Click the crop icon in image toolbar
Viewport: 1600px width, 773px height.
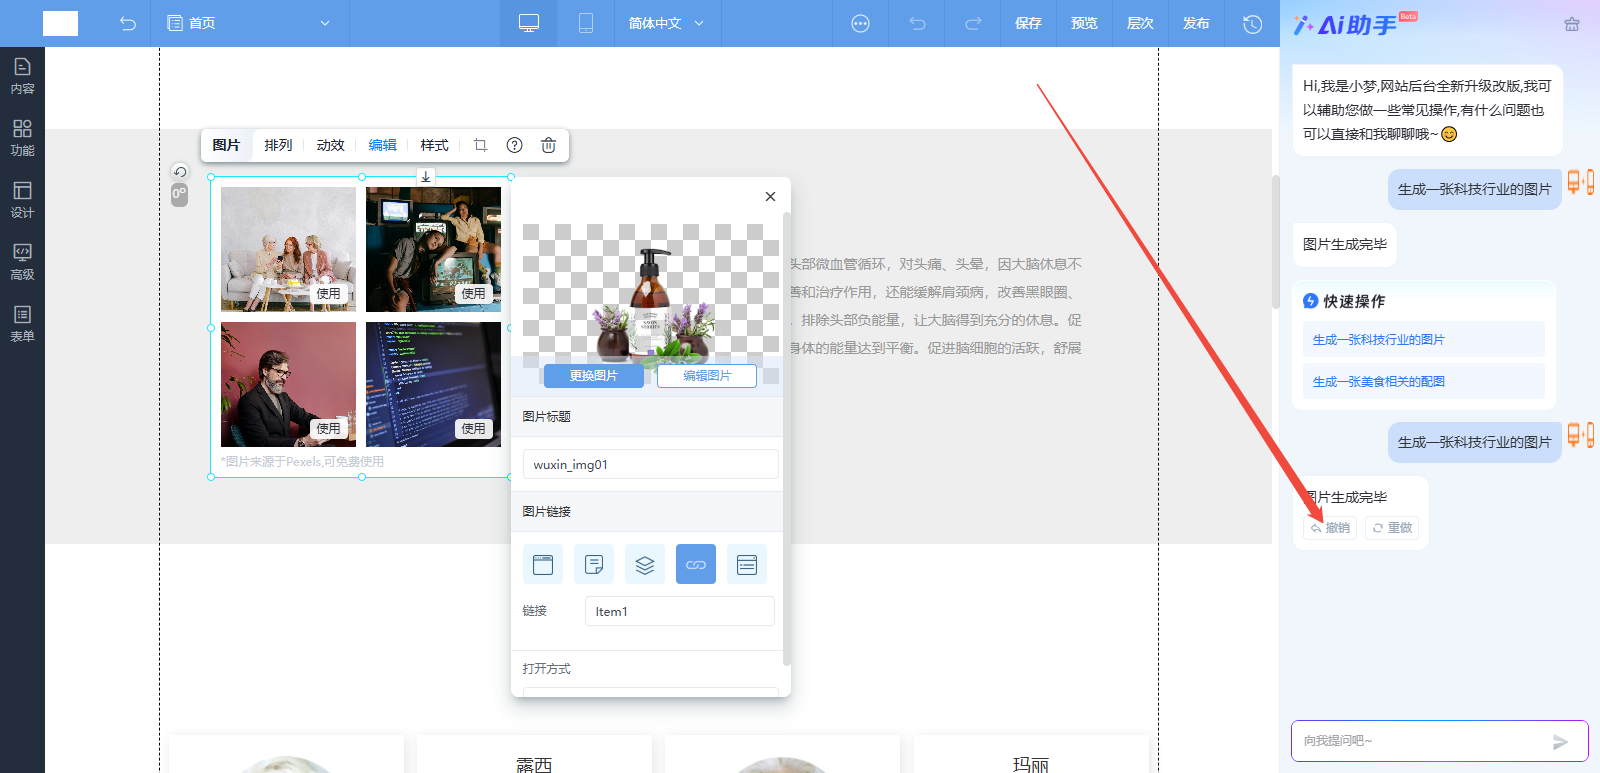(480, 145)
